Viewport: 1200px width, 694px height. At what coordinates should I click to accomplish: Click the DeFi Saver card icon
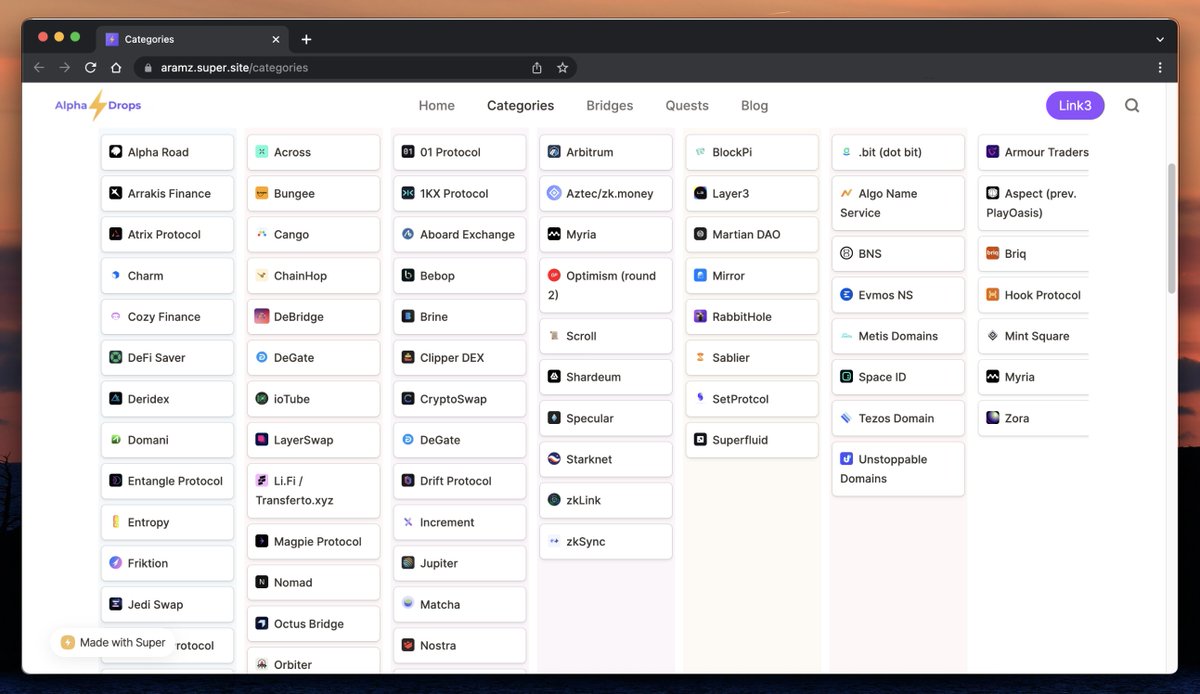pos(116,357)
